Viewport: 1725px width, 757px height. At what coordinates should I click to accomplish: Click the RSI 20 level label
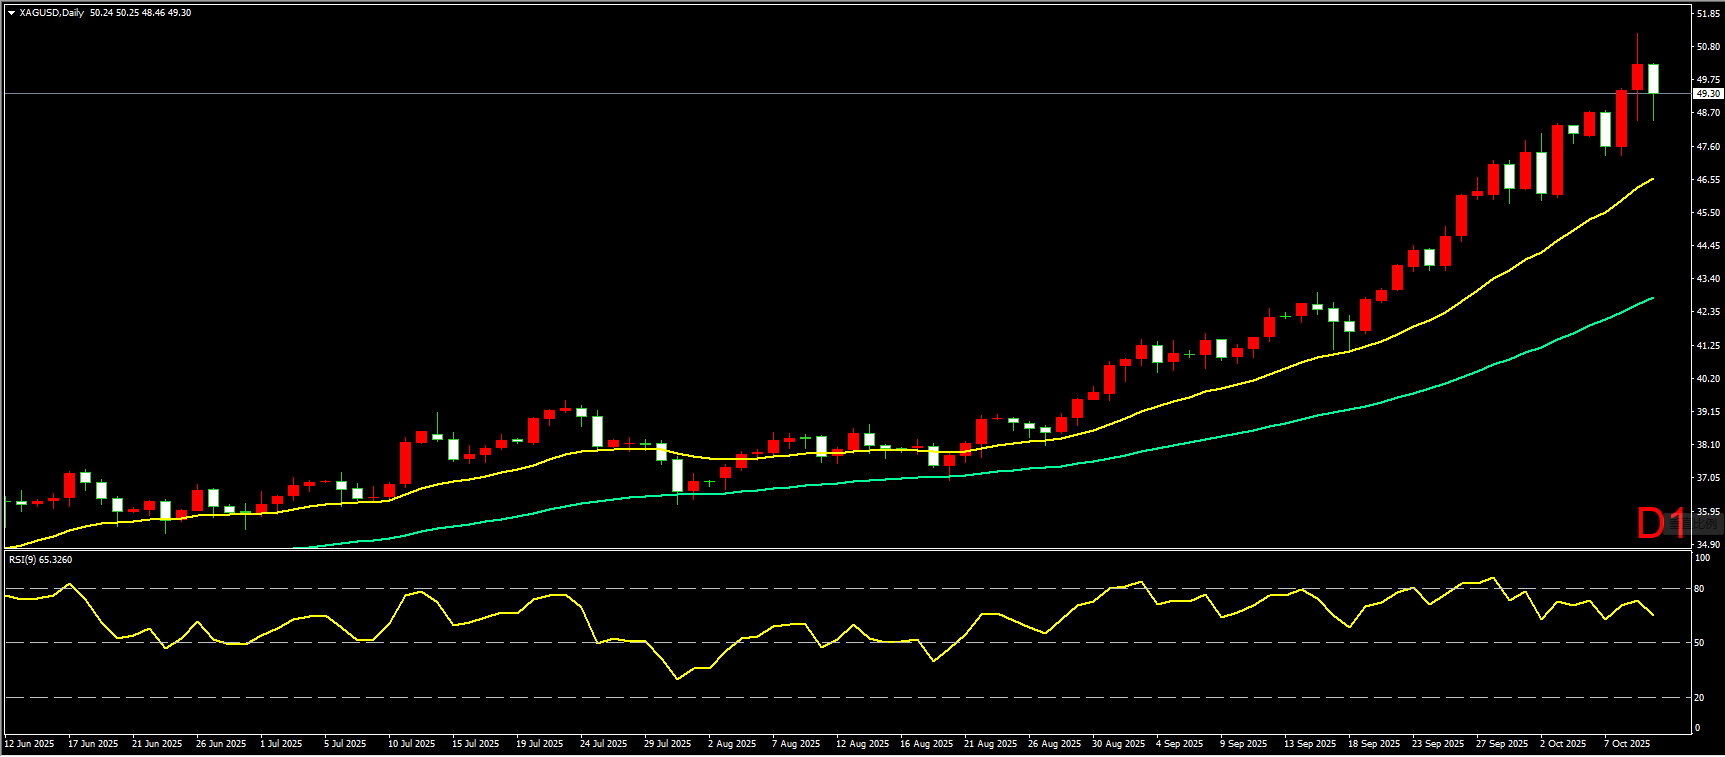(1699, 698)
